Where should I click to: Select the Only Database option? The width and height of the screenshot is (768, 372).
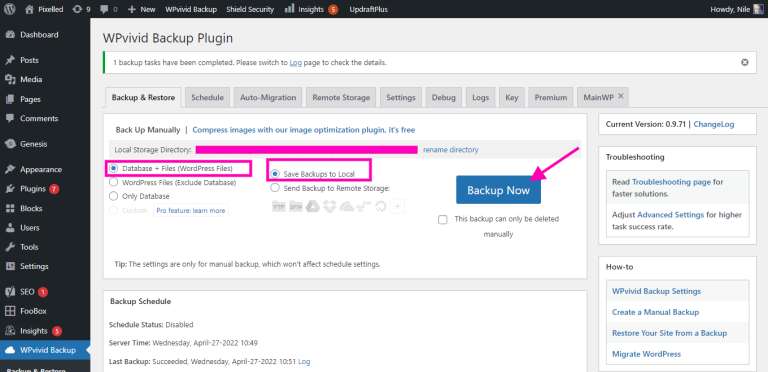tap(114, 196)
